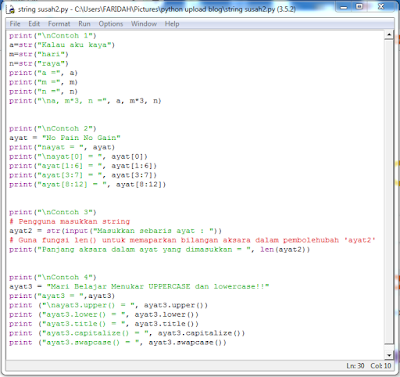
Task: Click the line print("\nContoh 2")
Action: pyautogui.click(x=53, y=129)
